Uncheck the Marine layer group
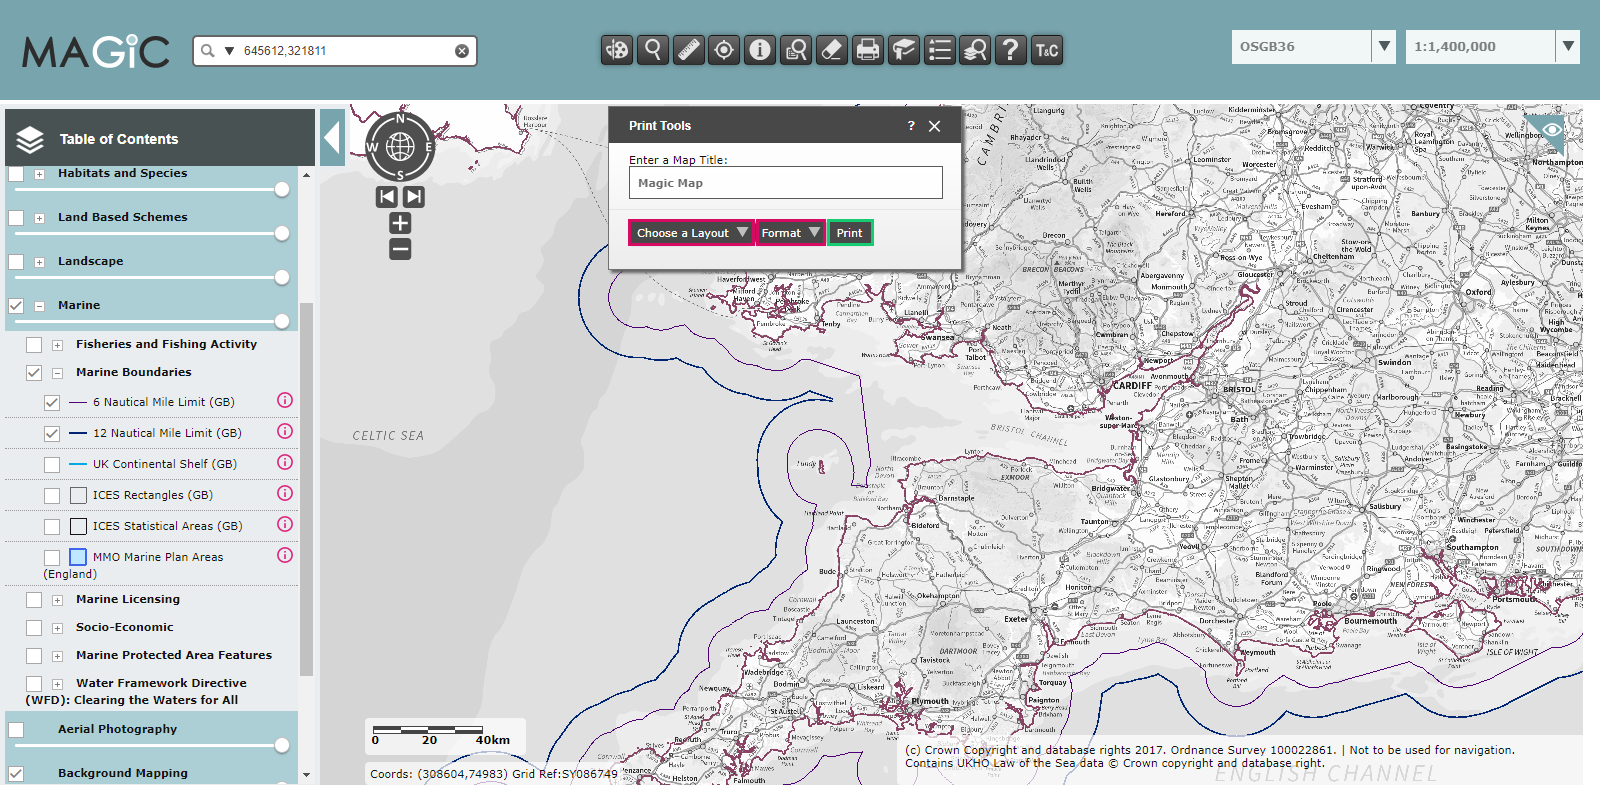 pyautogui.click(x=16, y=306)
